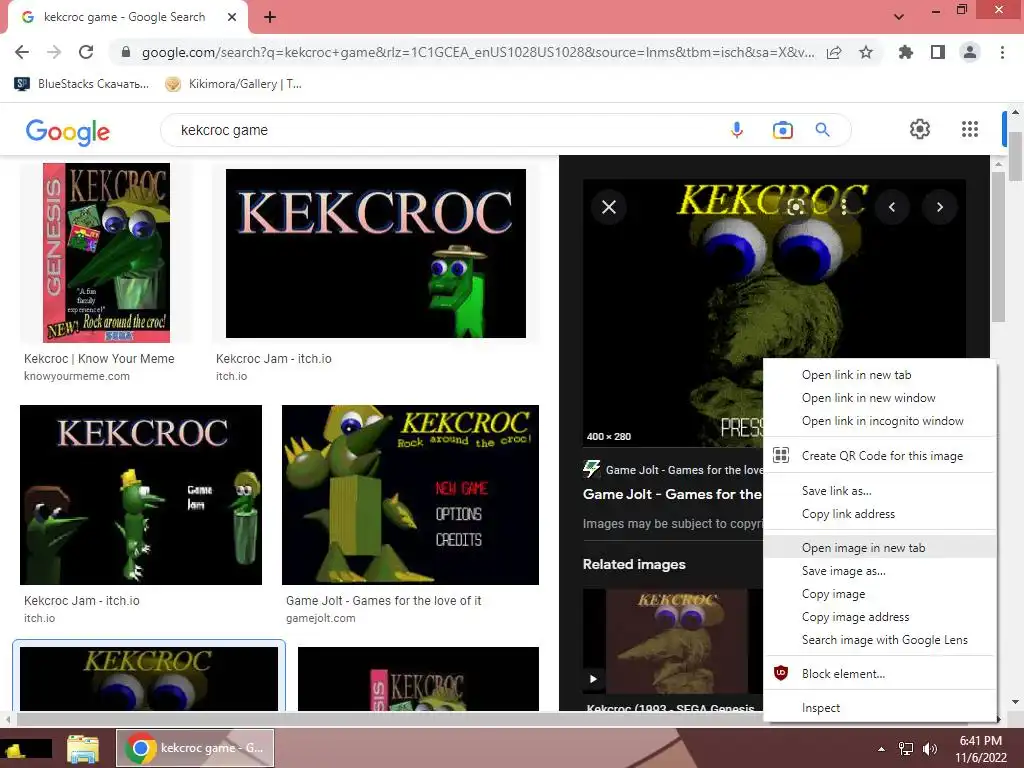The image size is (1024, 768).
Task: Toggle the Chrome side panel
Action: coord(938,52)
